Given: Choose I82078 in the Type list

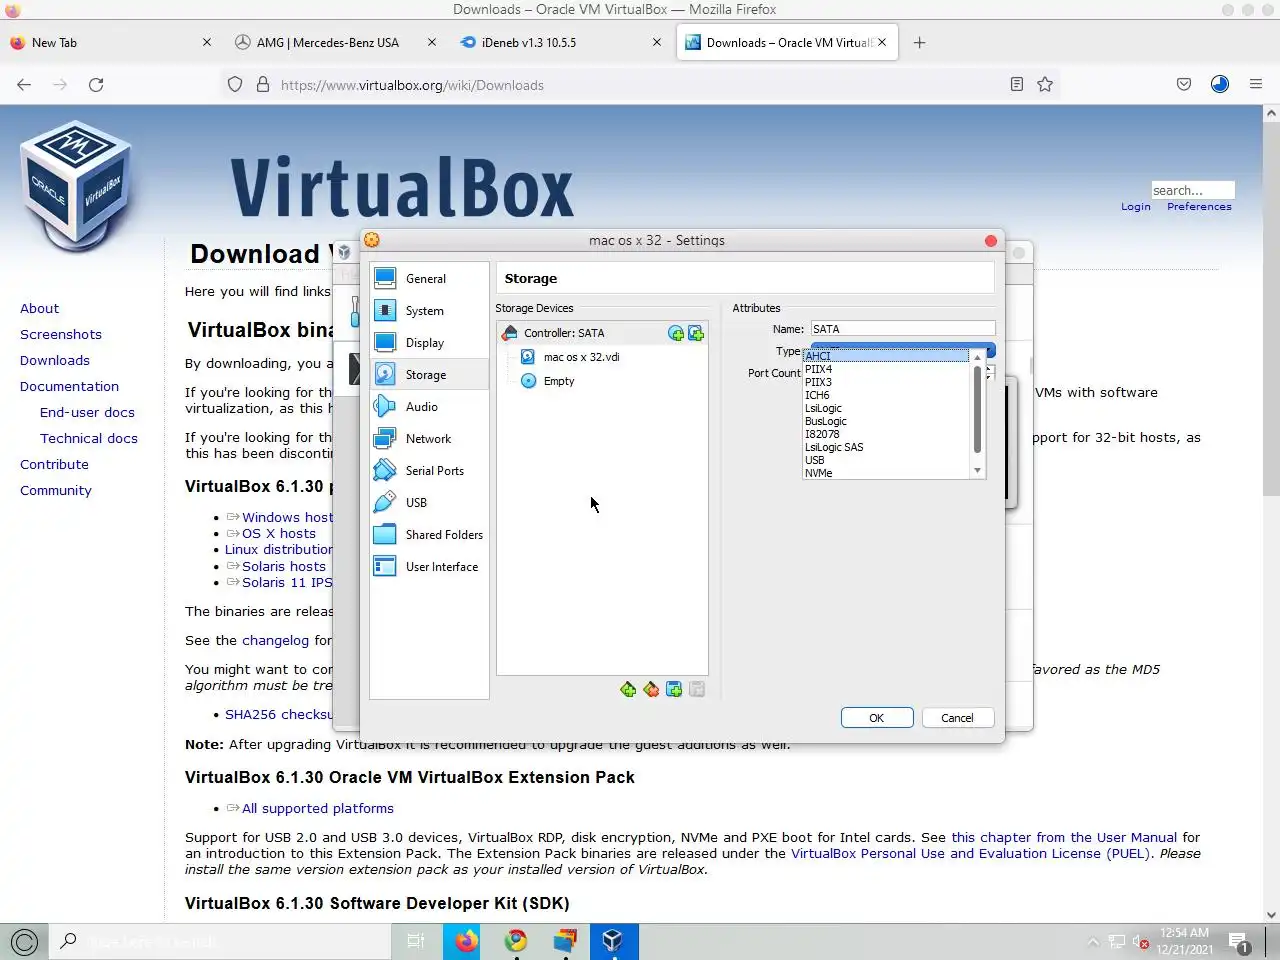Looking at the screenshot, I should [x=887, y=434].
